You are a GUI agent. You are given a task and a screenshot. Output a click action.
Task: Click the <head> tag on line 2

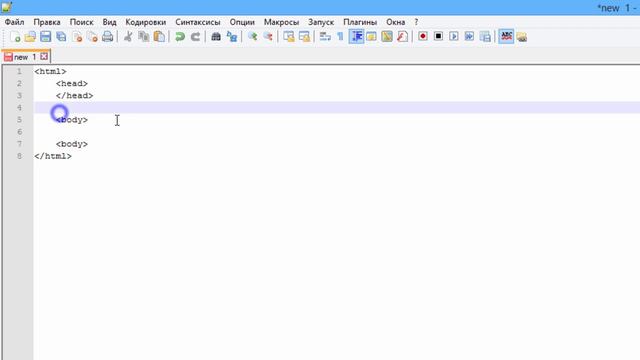click(x=72, y=84)
